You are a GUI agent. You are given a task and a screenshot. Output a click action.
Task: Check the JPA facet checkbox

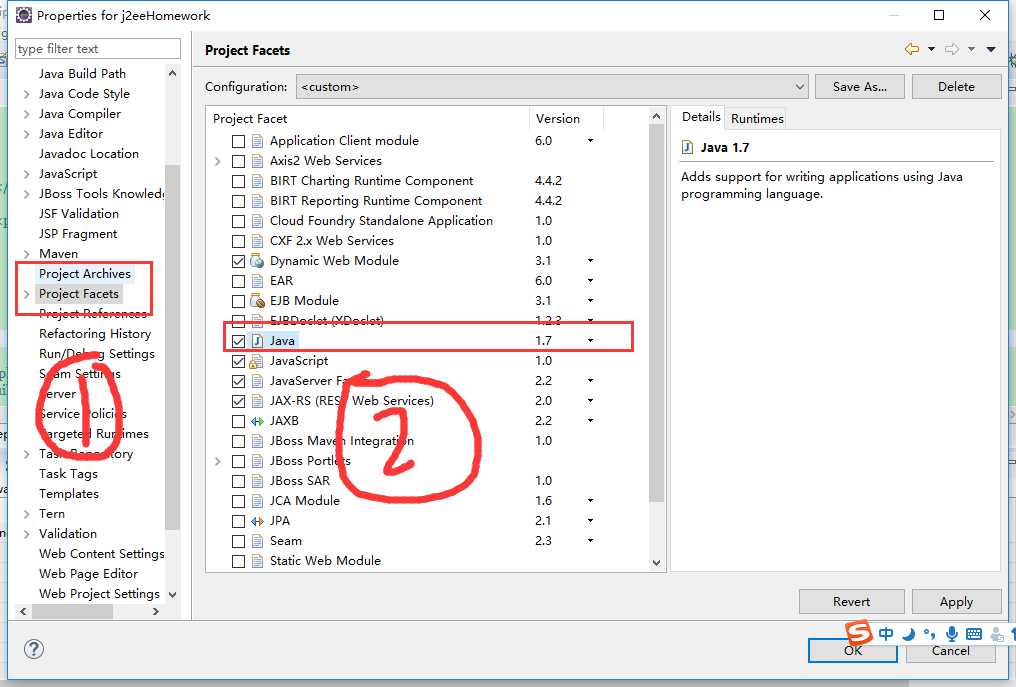238,521
